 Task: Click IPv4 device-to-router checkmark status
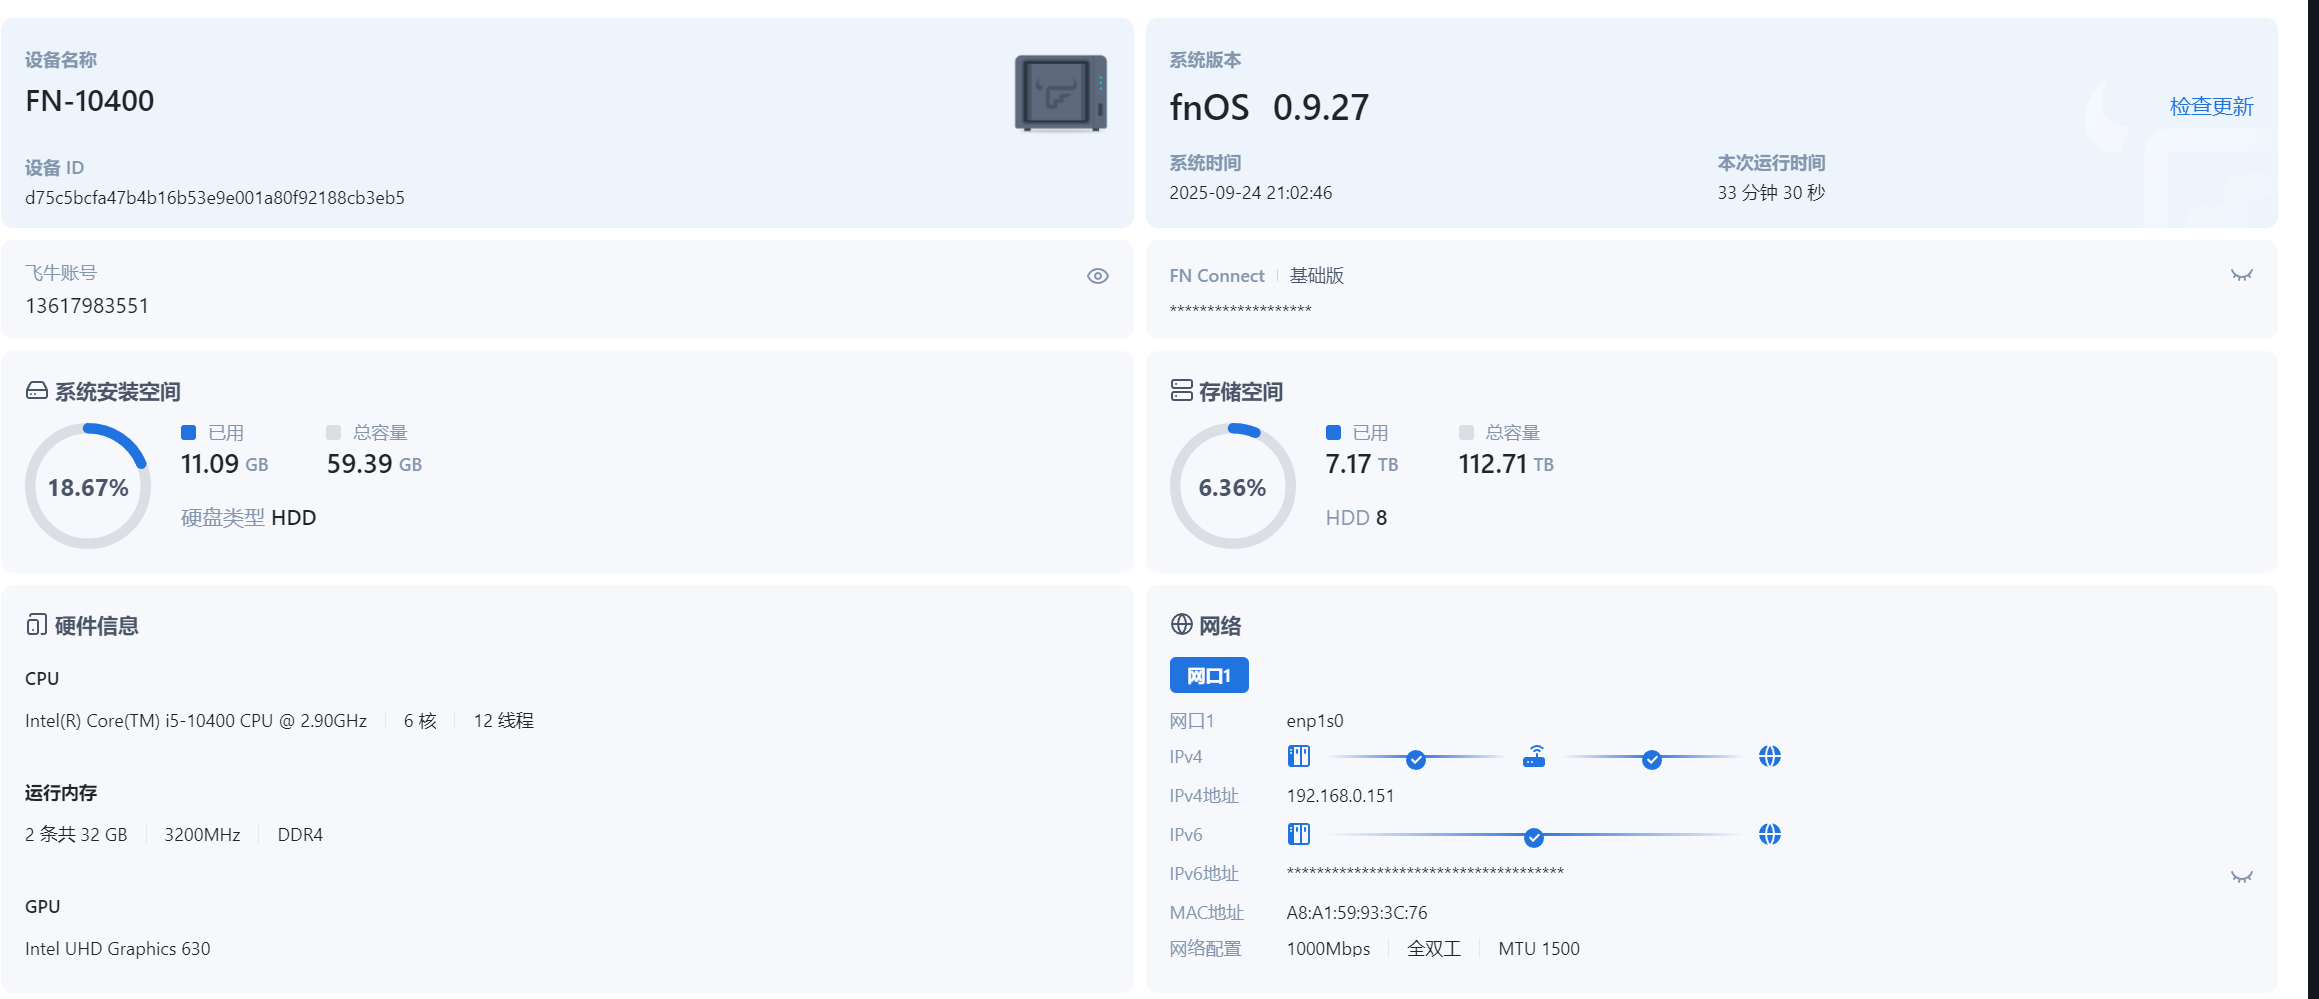tap(1415, 760)
